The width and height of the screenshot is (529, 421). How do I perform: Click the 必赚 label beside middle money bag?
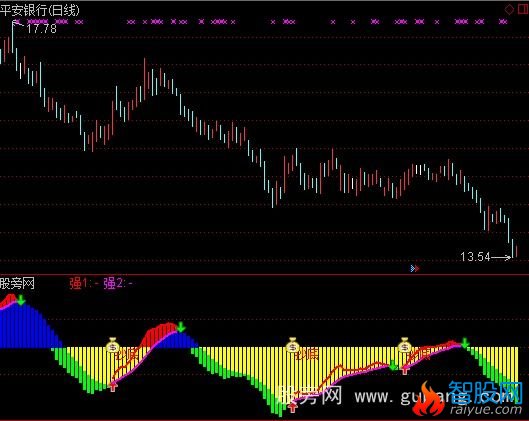(307, 355)
